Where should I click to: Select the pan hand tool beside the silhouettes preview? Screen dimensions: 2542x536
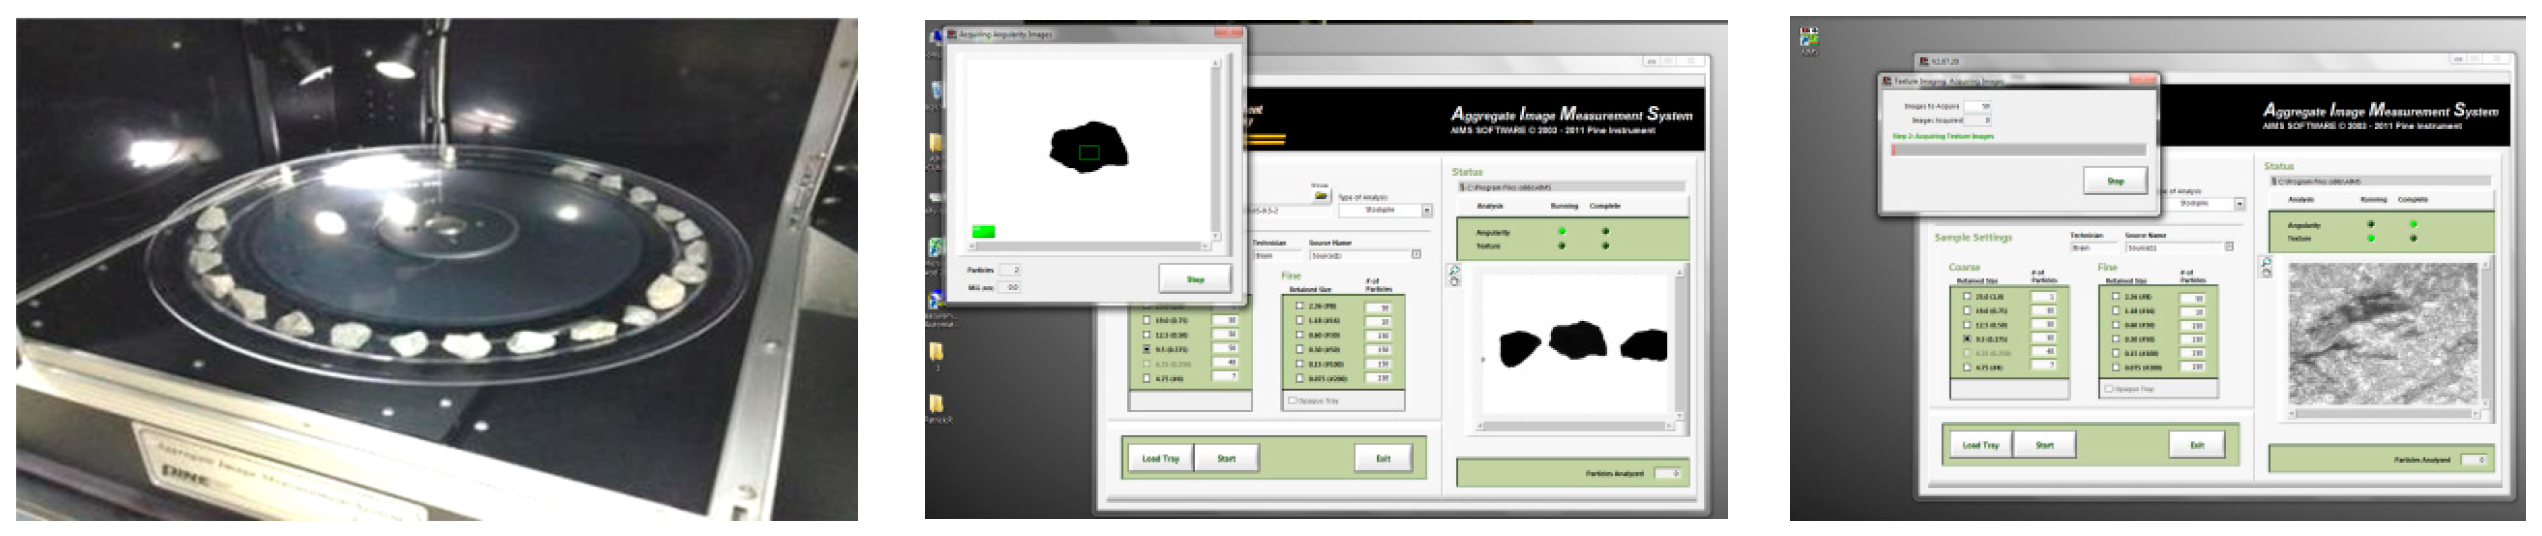(1454, 282)
